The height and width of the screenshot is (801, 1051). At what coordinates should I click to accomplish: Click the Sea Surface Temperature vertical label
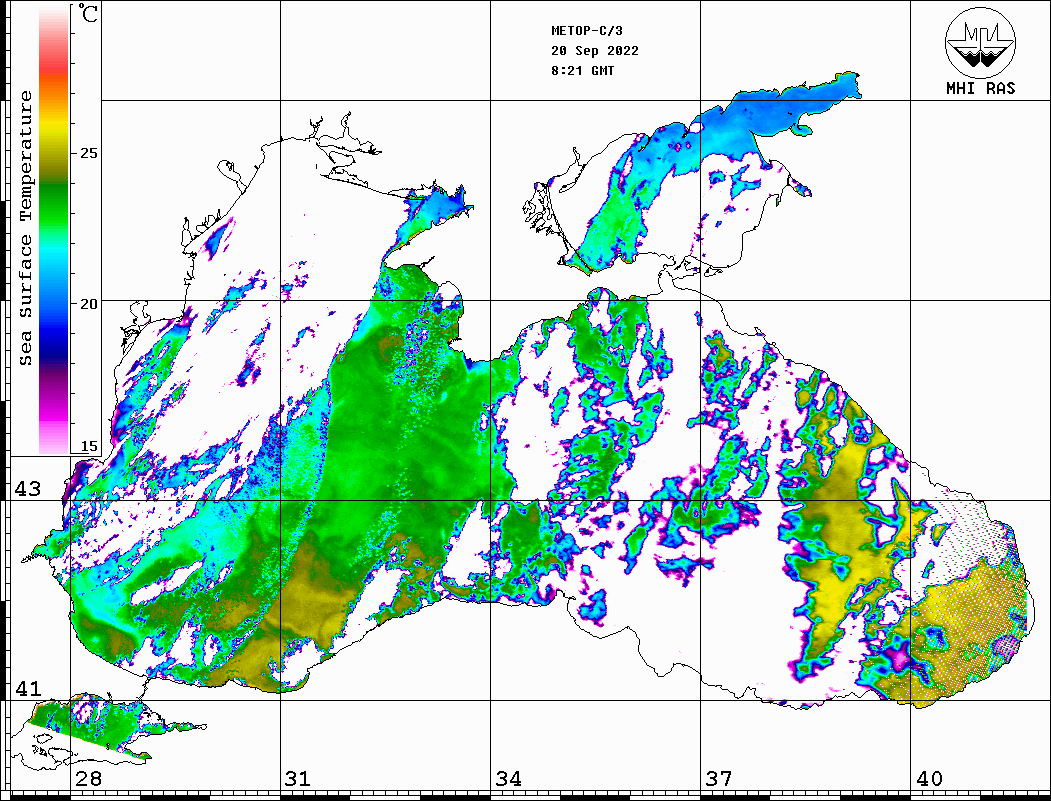(25, 229)
